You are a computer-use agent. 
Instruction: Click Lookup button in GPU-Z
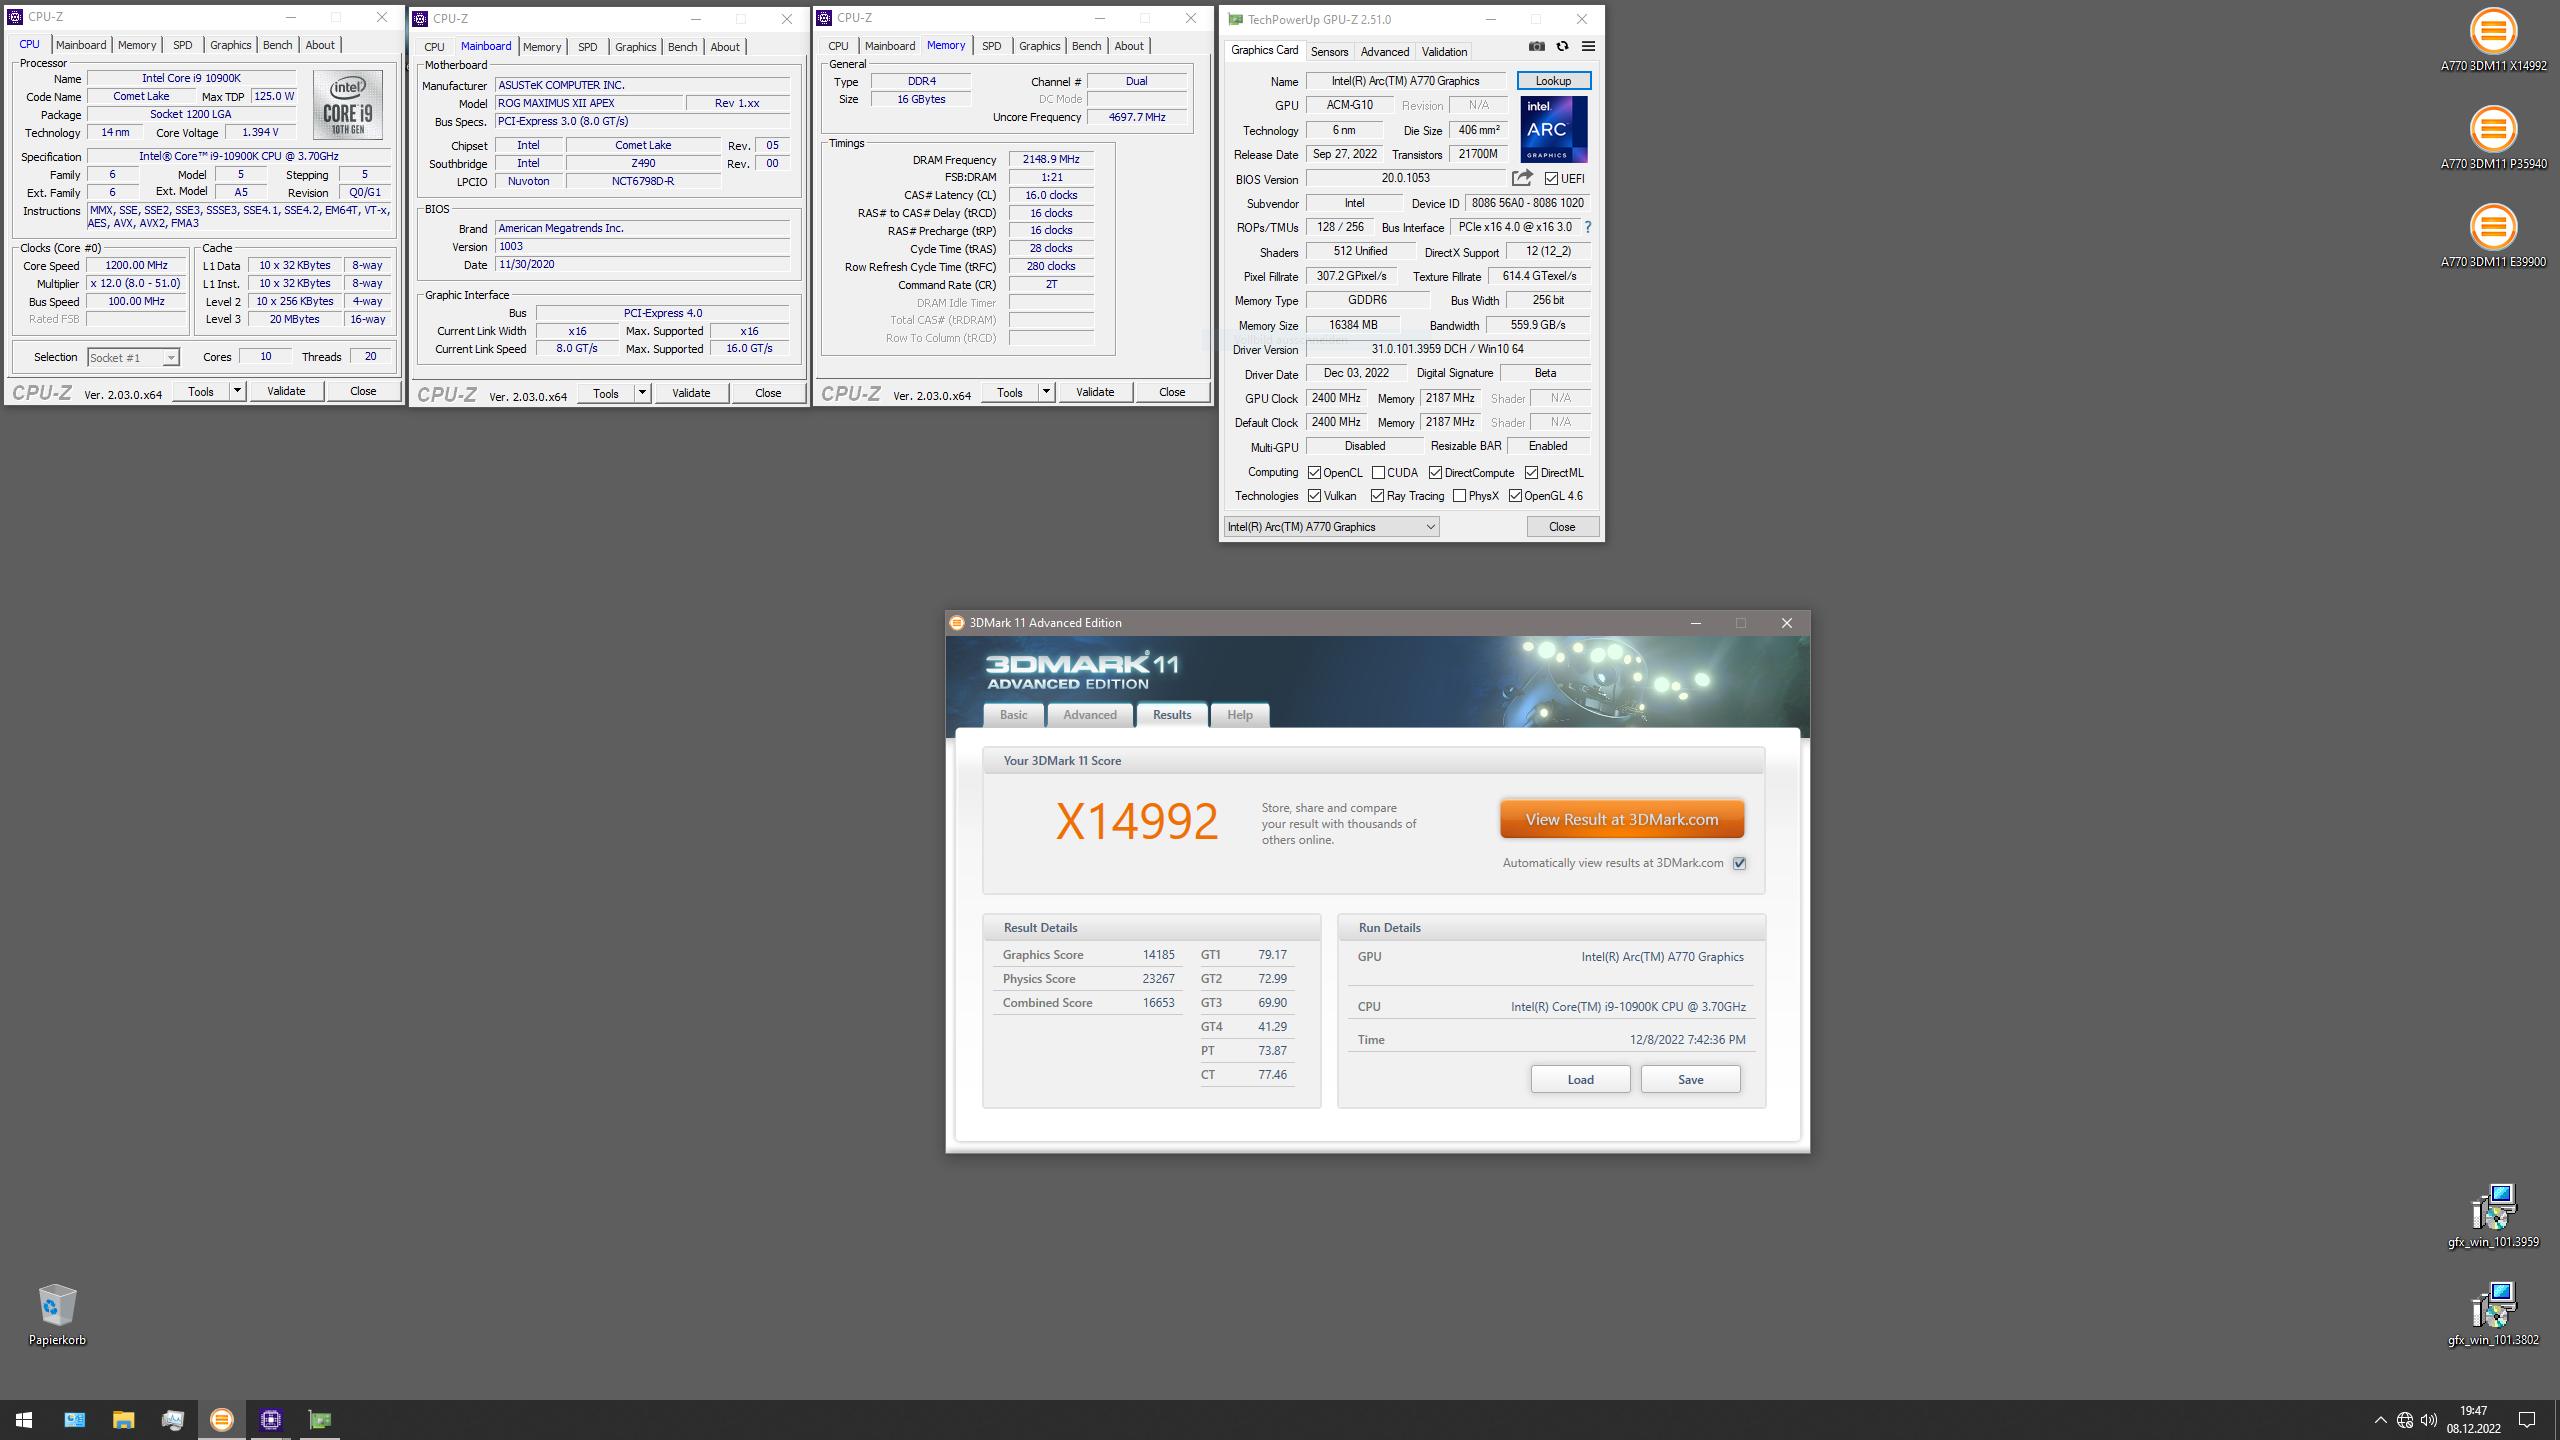coord(1553,81)
